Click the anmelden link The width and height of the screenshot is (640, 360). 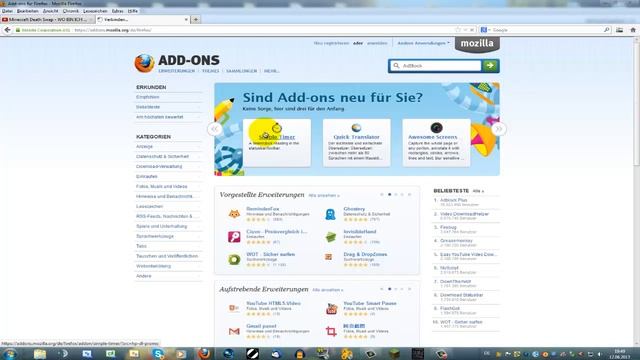pyautogui.click(x=377, y=43)
